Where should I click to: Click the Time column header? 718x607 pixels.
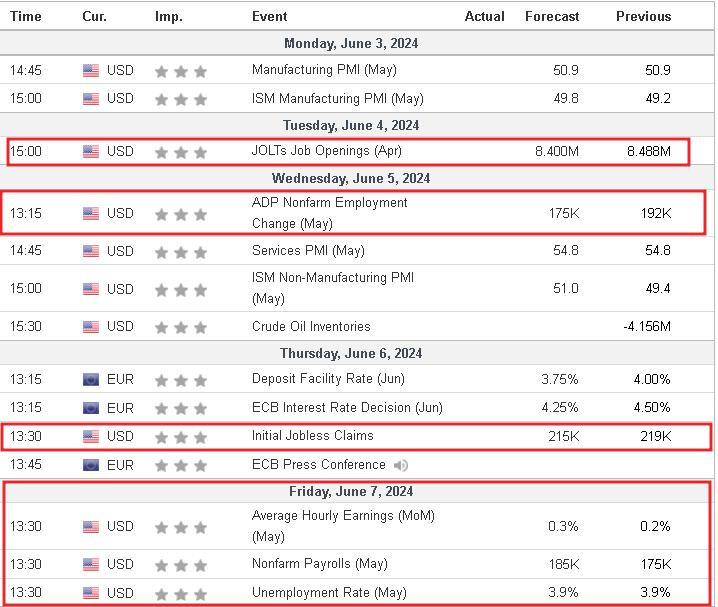[26, 16]
